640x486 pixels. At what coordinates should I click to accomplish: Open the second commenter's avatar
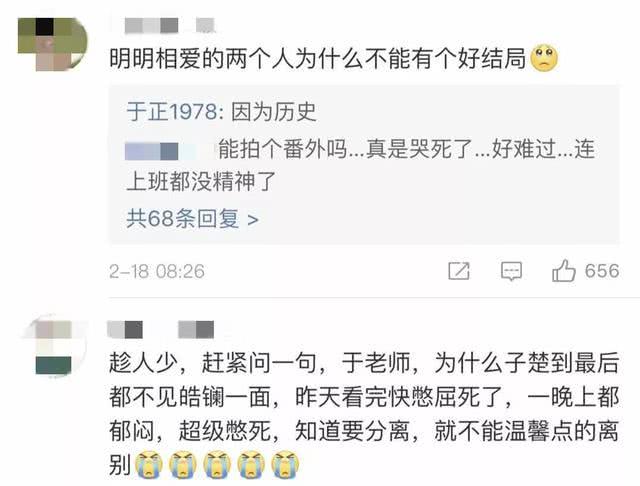53,348
